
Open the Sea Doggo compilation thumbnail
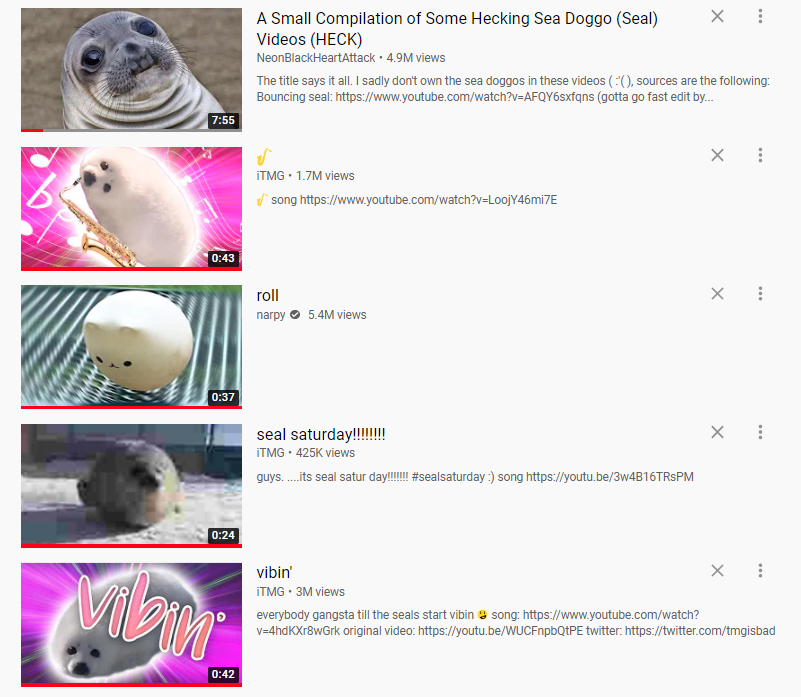point(131,69)
